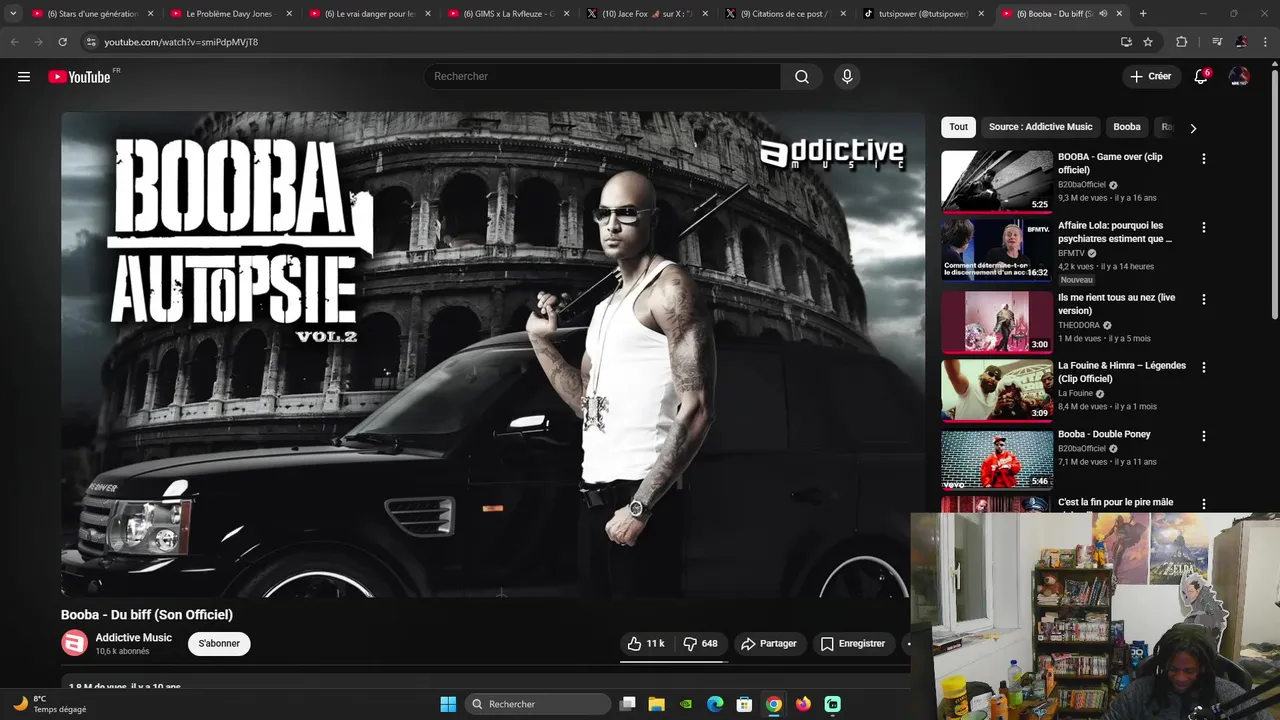The image size is (1280, 720).
Task: Switch to Le vrai danger tab
Action: [x=367, y=14]
